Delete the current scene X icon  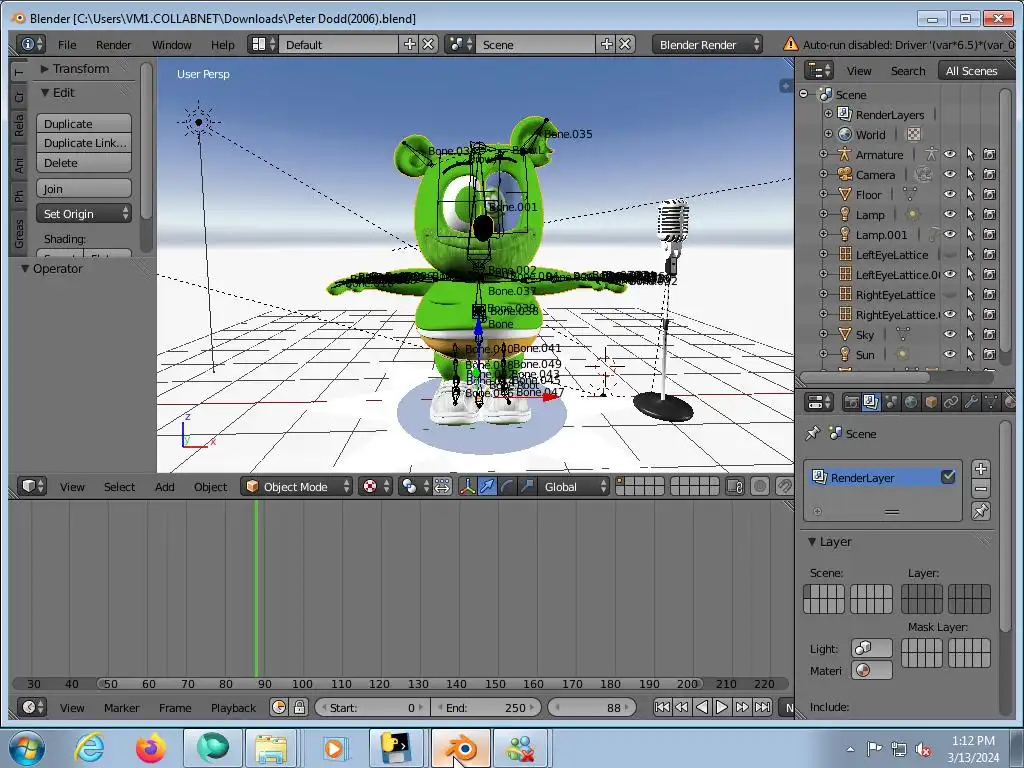coord(625,44)
